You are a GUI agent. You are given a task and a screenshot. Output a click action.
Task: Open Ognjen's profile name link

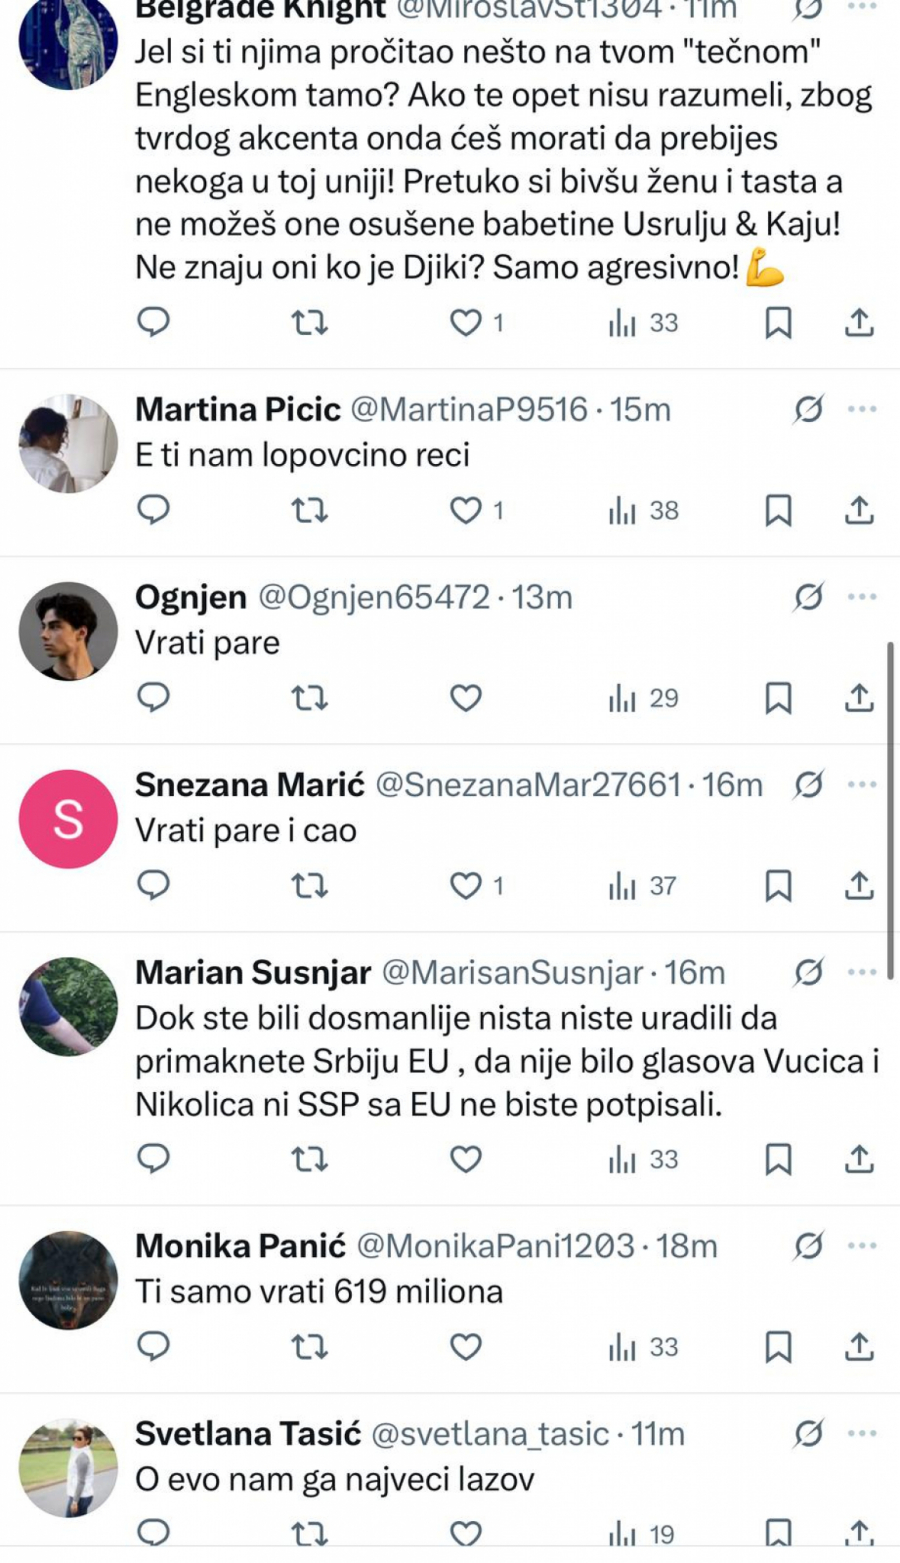tap(191, 597)
